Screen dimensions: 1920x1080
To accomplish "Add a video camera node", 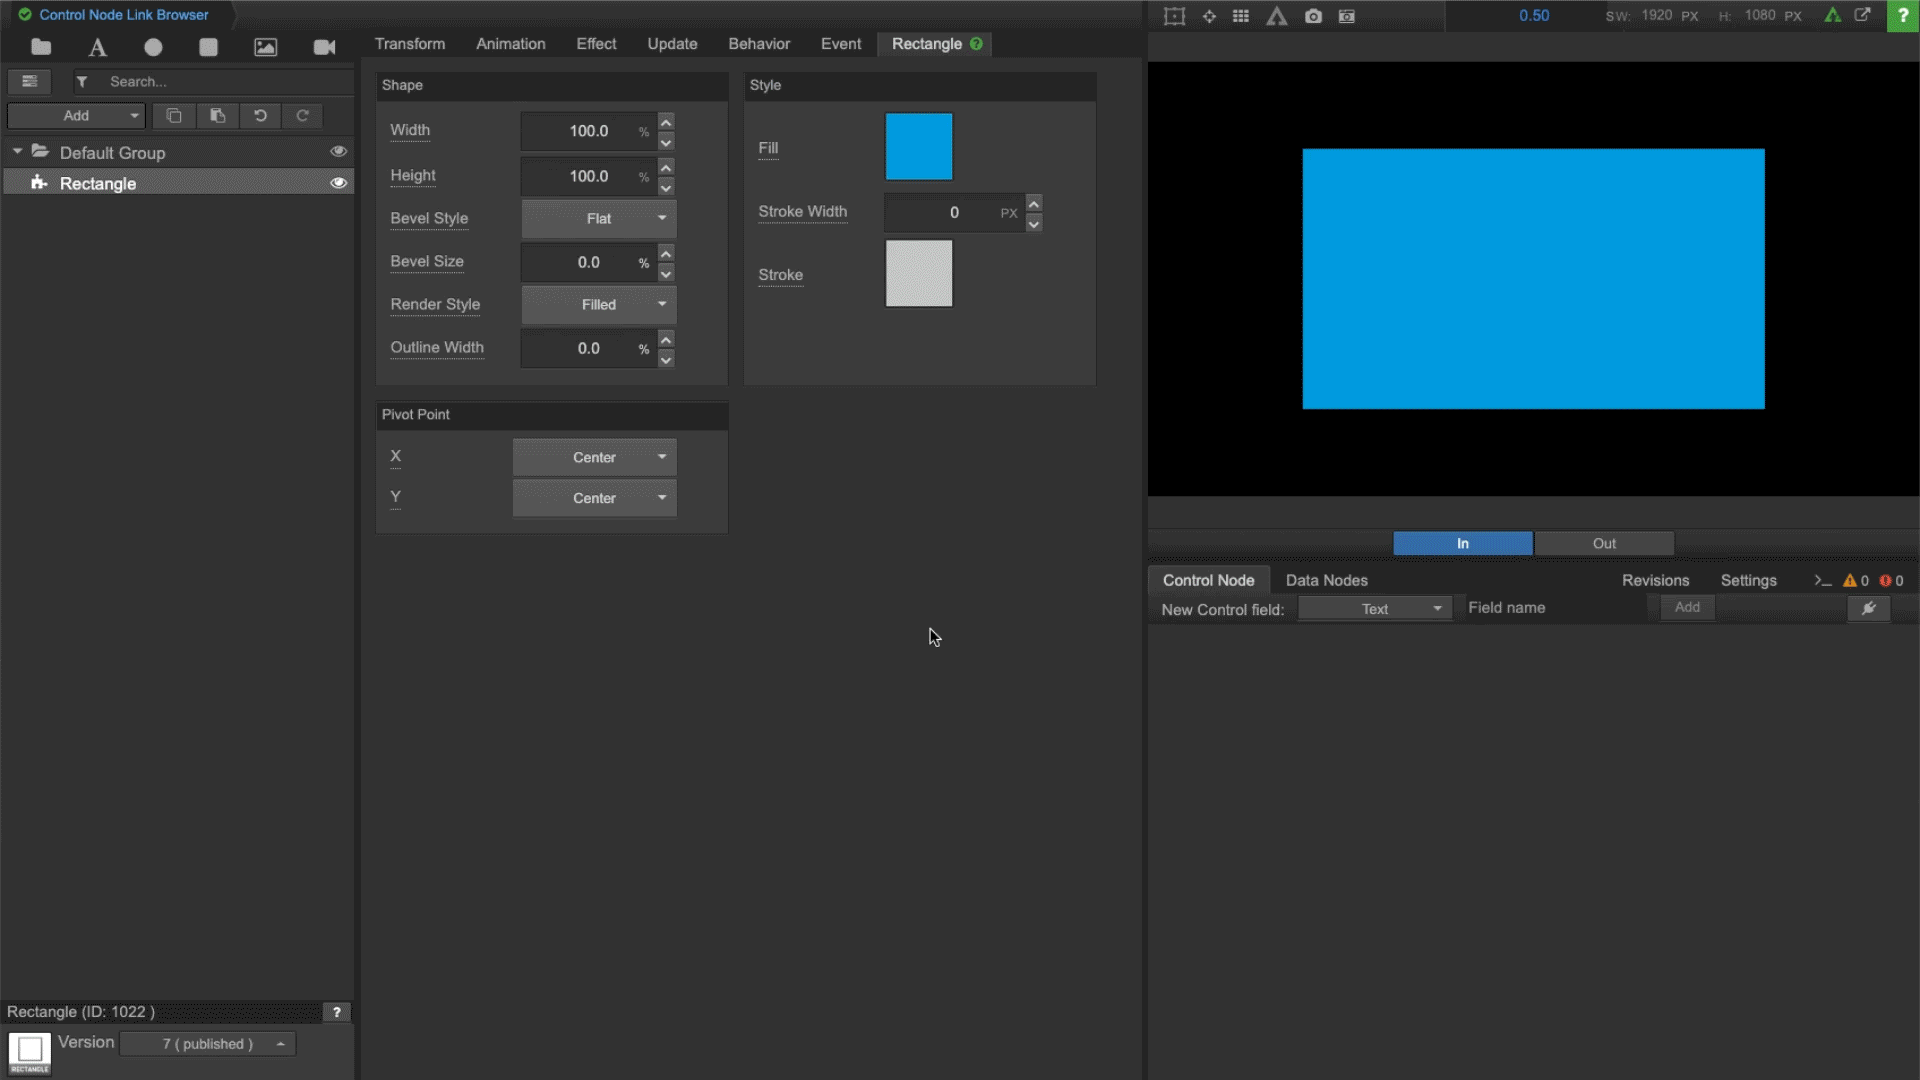I will (324, 47).
